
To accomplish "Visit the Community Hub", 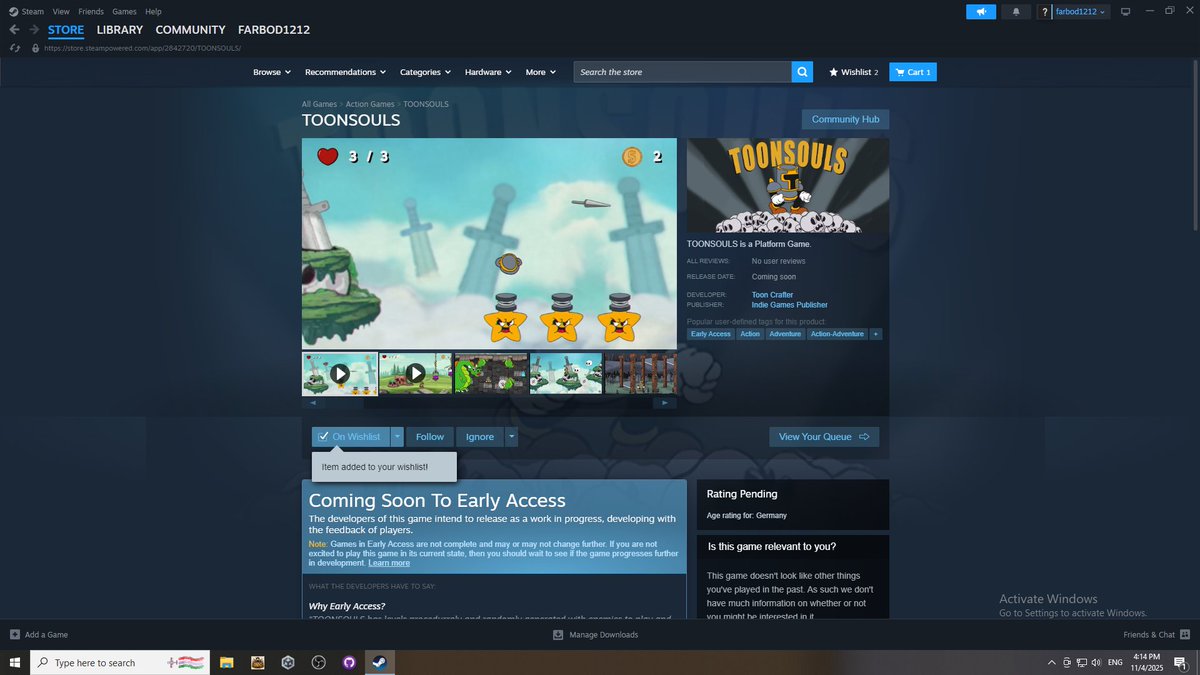I will pos(844,118).
